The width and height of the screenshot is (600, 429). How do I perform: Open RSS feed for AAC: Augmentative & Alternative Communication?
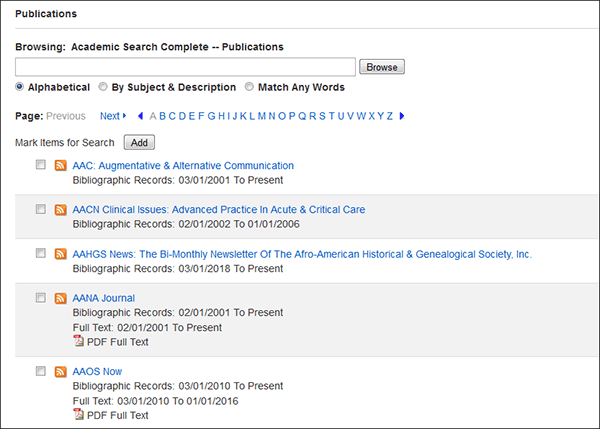click(x=60, y=165)
